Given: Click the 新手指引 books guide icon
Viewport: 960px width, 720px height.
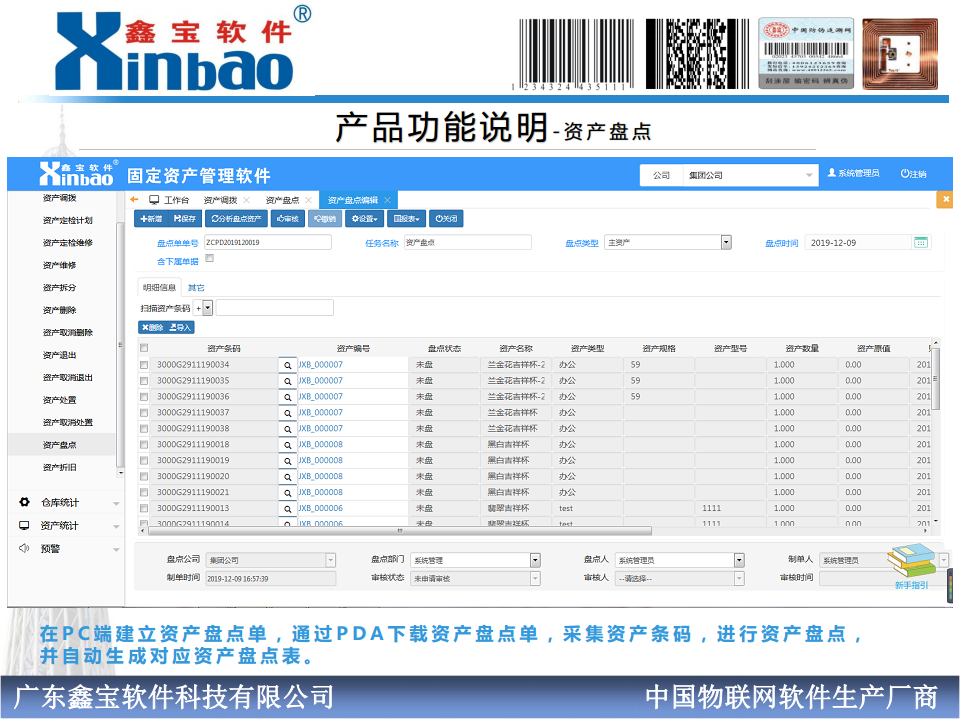Looking at the screenshot, I should tap(912, 560).
